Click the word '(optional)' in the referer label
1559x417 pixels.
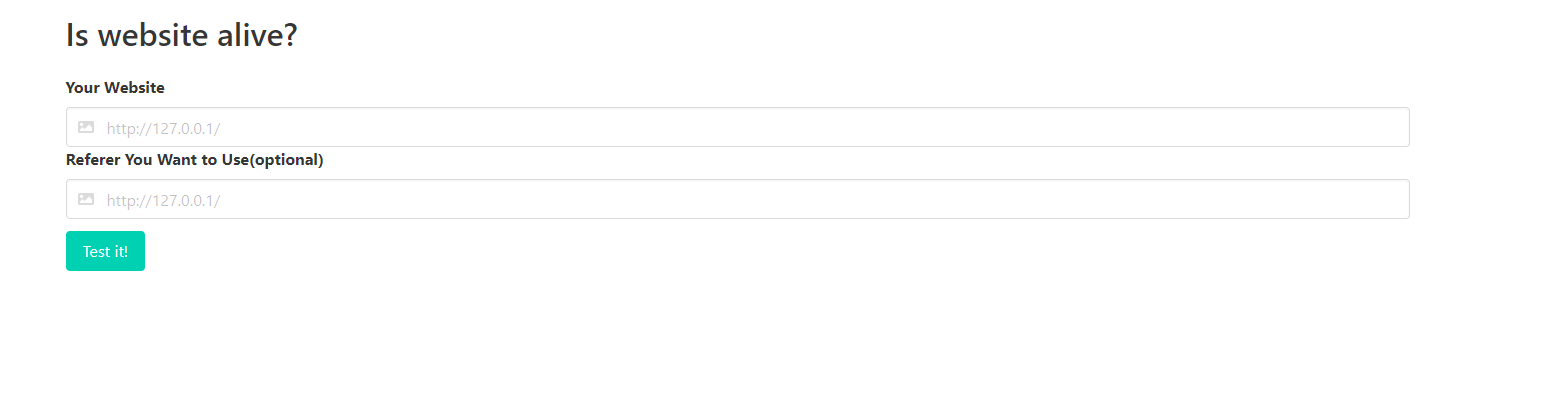pyautogui.click(x=286, y=160)
